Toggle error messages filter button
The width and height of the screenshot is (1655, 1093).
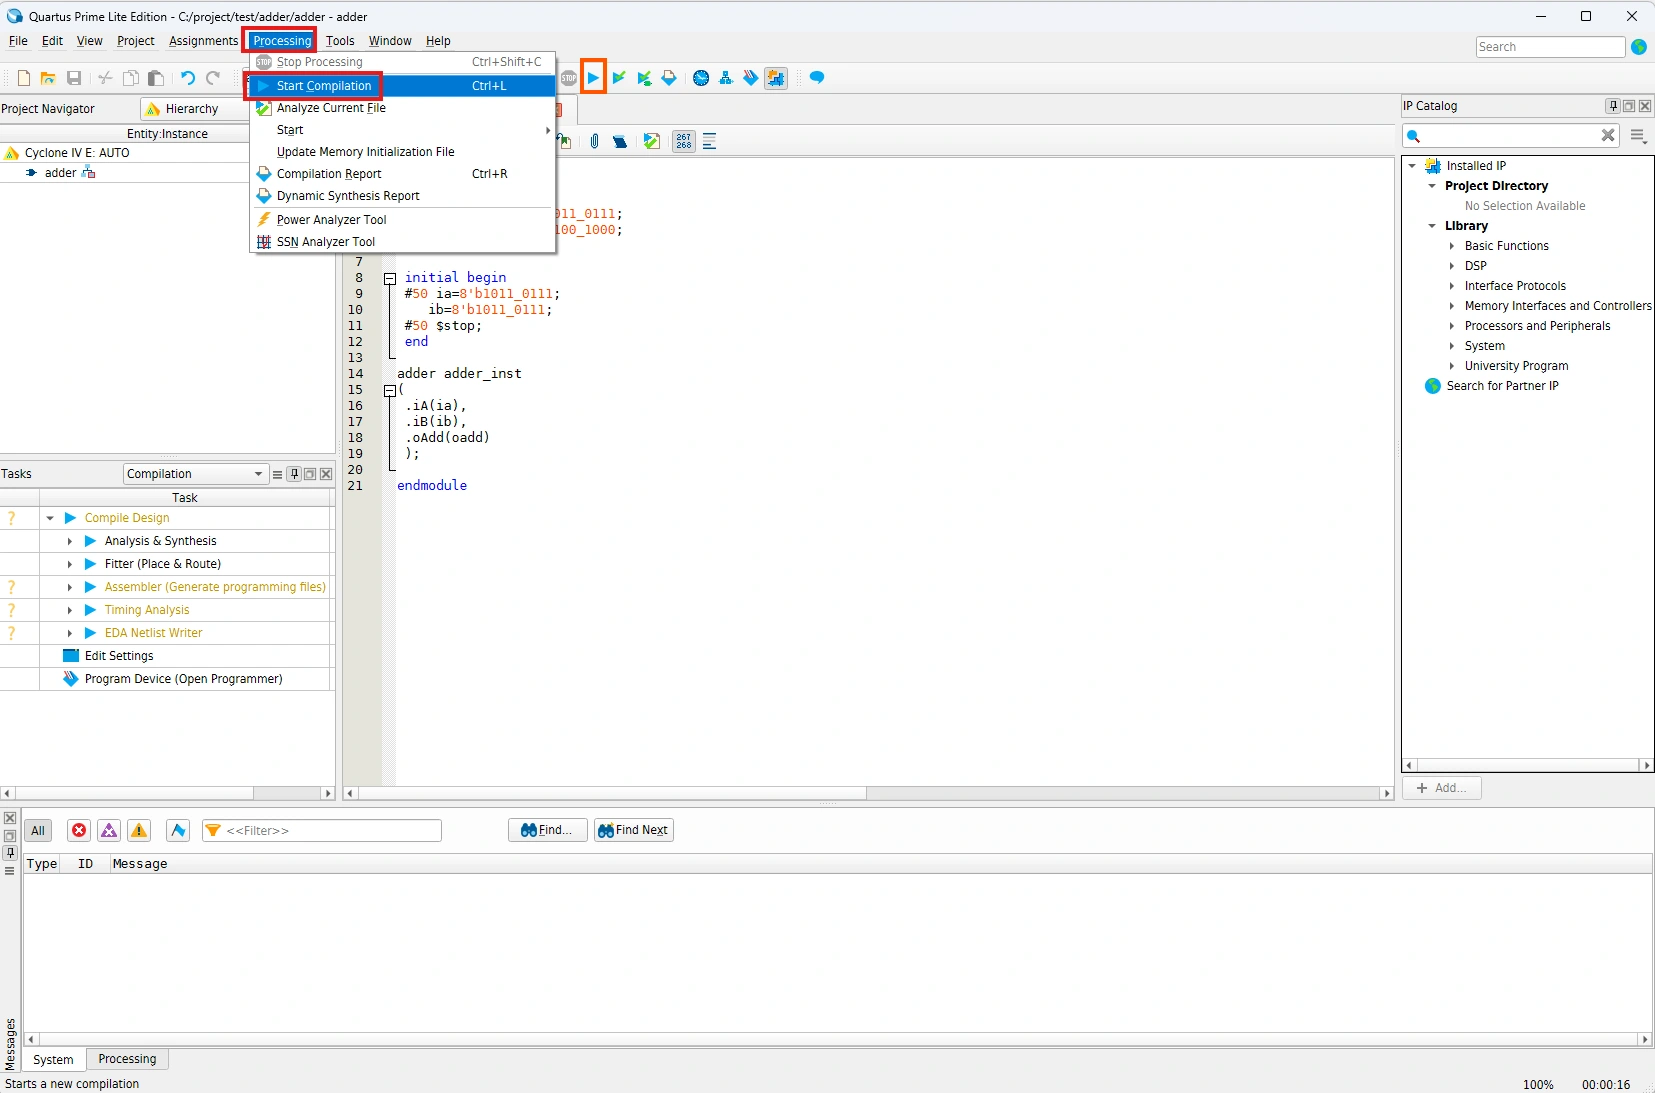(79, 830)
